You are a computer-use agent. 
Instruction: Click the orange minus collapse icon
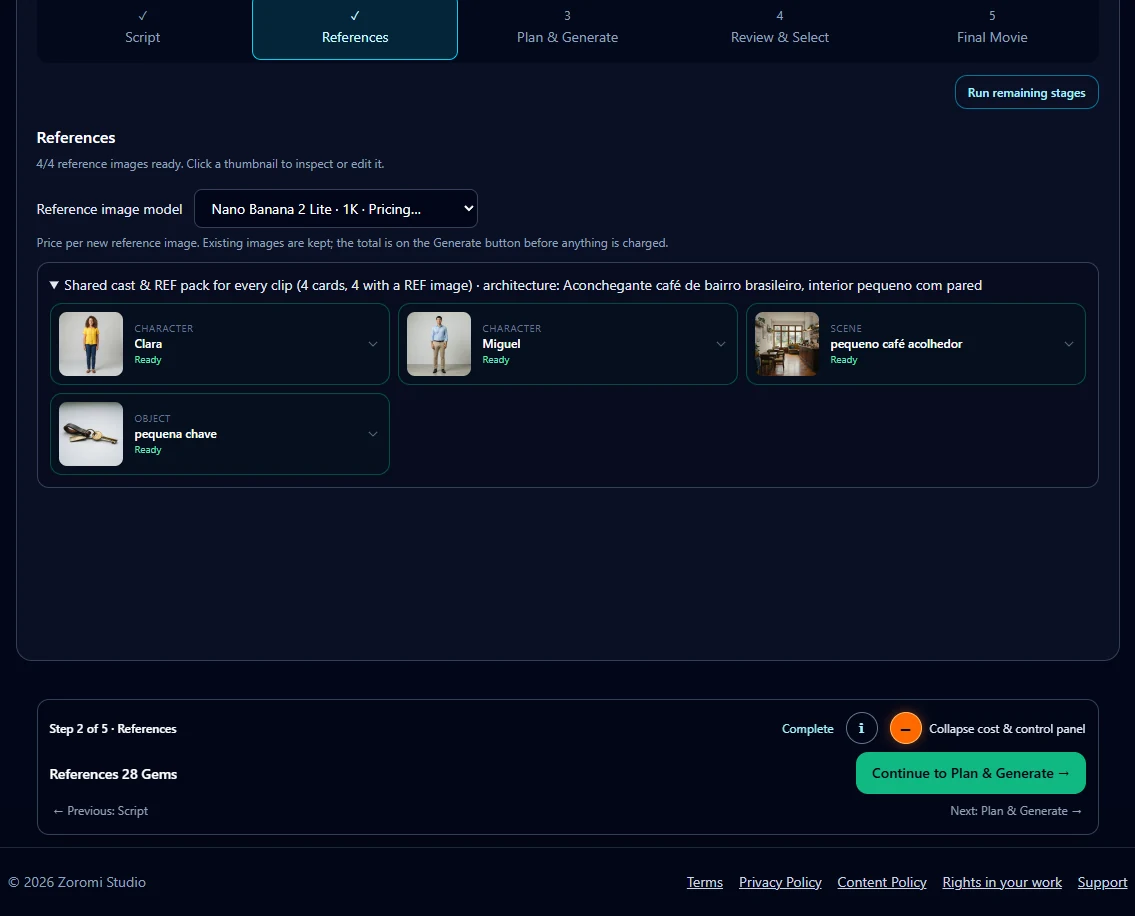(x=906, y=728)
